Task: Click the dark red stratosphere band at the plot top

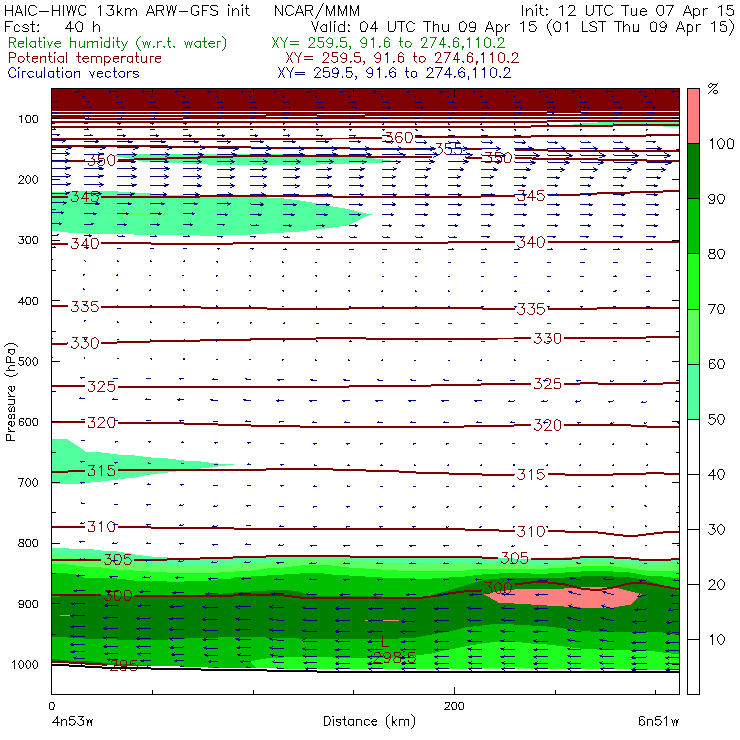Action: [365, 100]
